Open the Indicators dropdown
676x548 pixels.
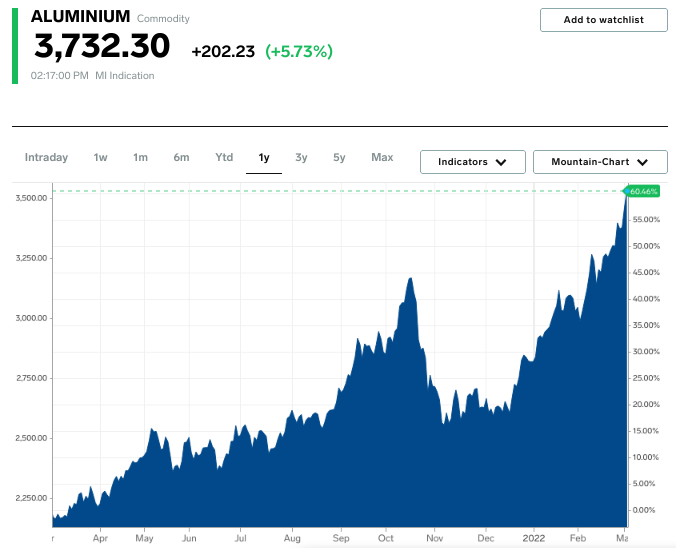click(x=473, y=162)
